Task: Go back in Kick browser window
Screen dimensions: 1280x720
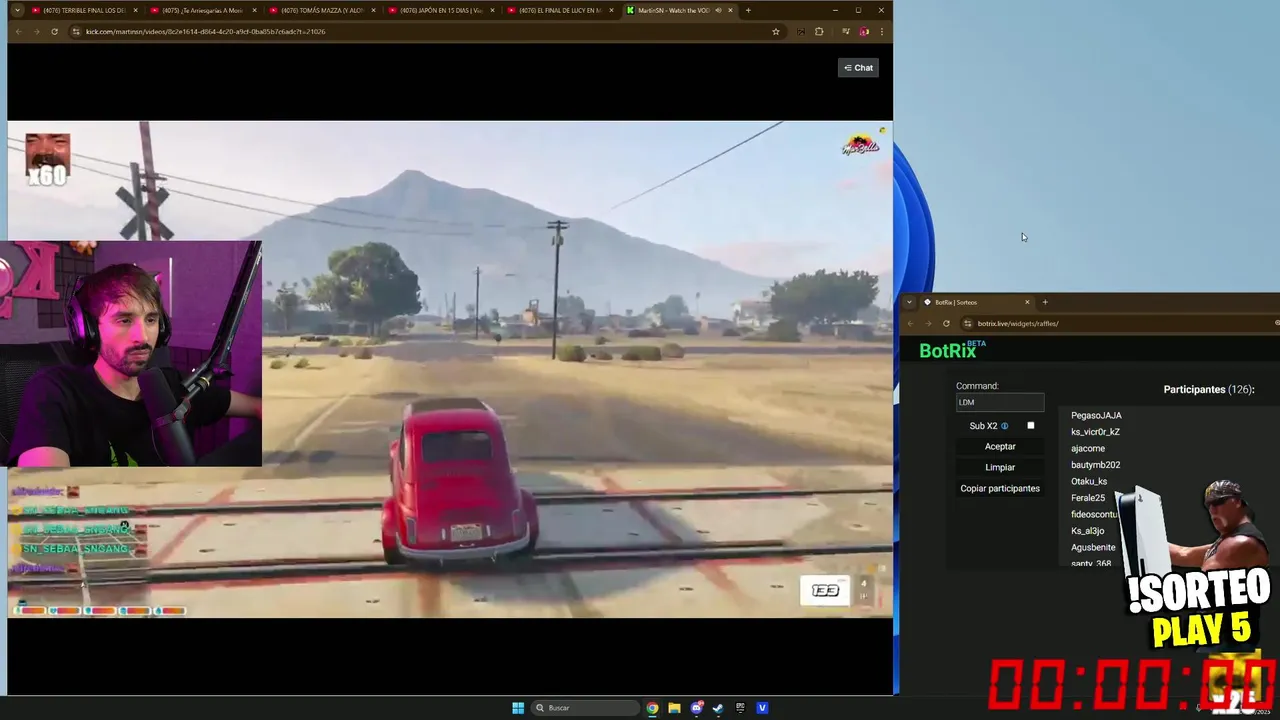Action: click(x=18, y=31)
